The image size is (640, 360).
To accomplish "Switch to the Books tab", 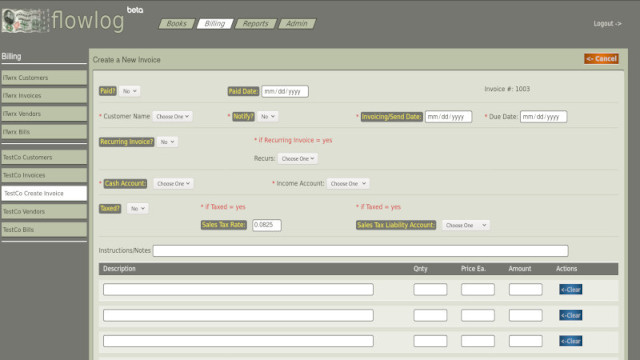I will coord(176,24).
